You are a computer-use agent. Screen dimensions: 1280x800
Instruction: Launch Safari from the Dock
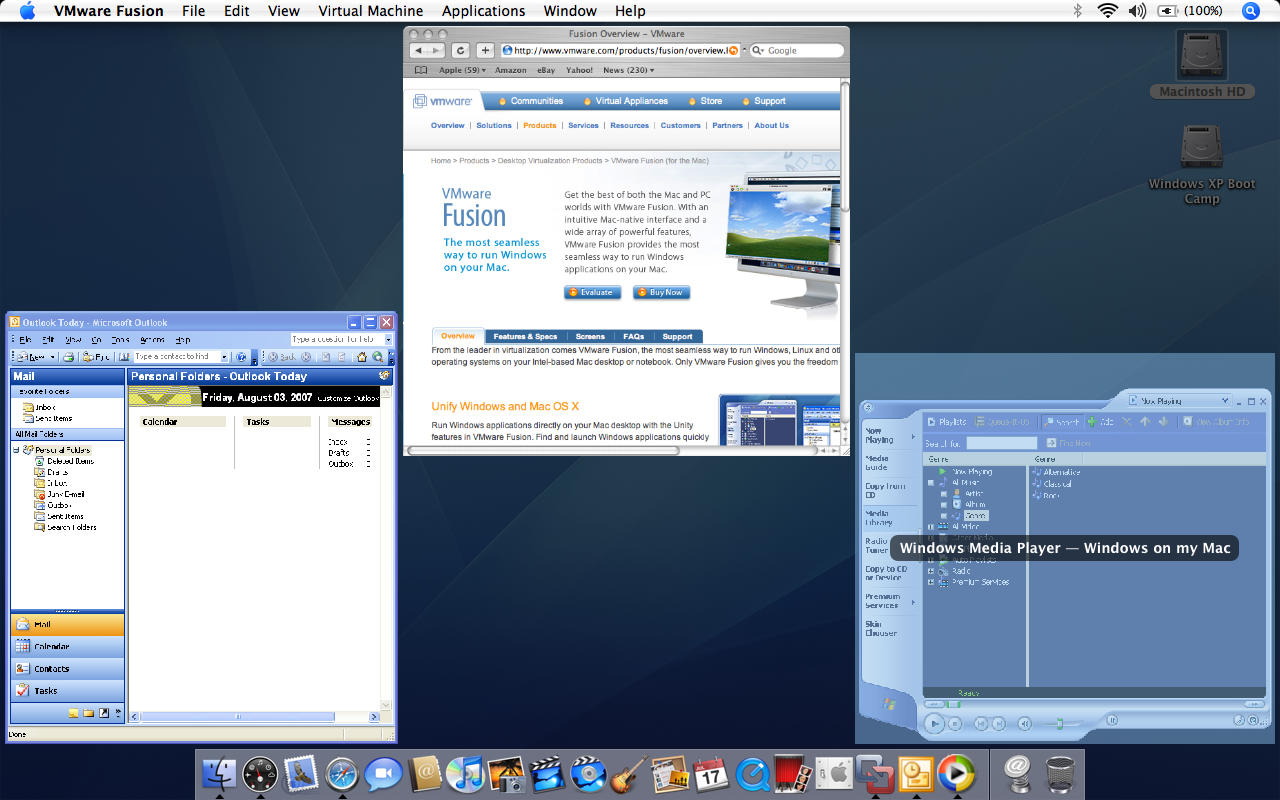(341, 774)
